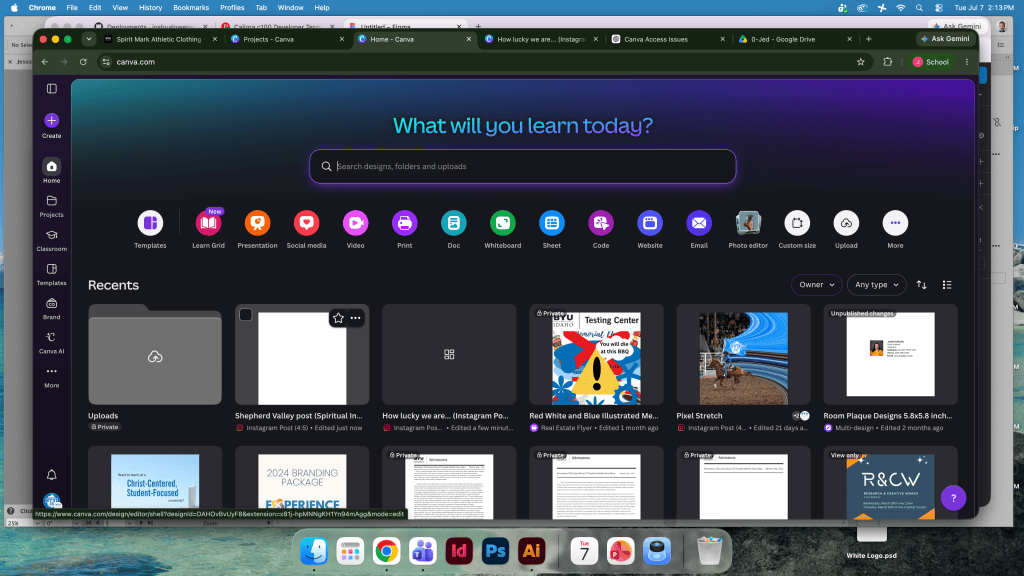
Task: Star the Shepherd Valley post design
Action: point(338,318)
